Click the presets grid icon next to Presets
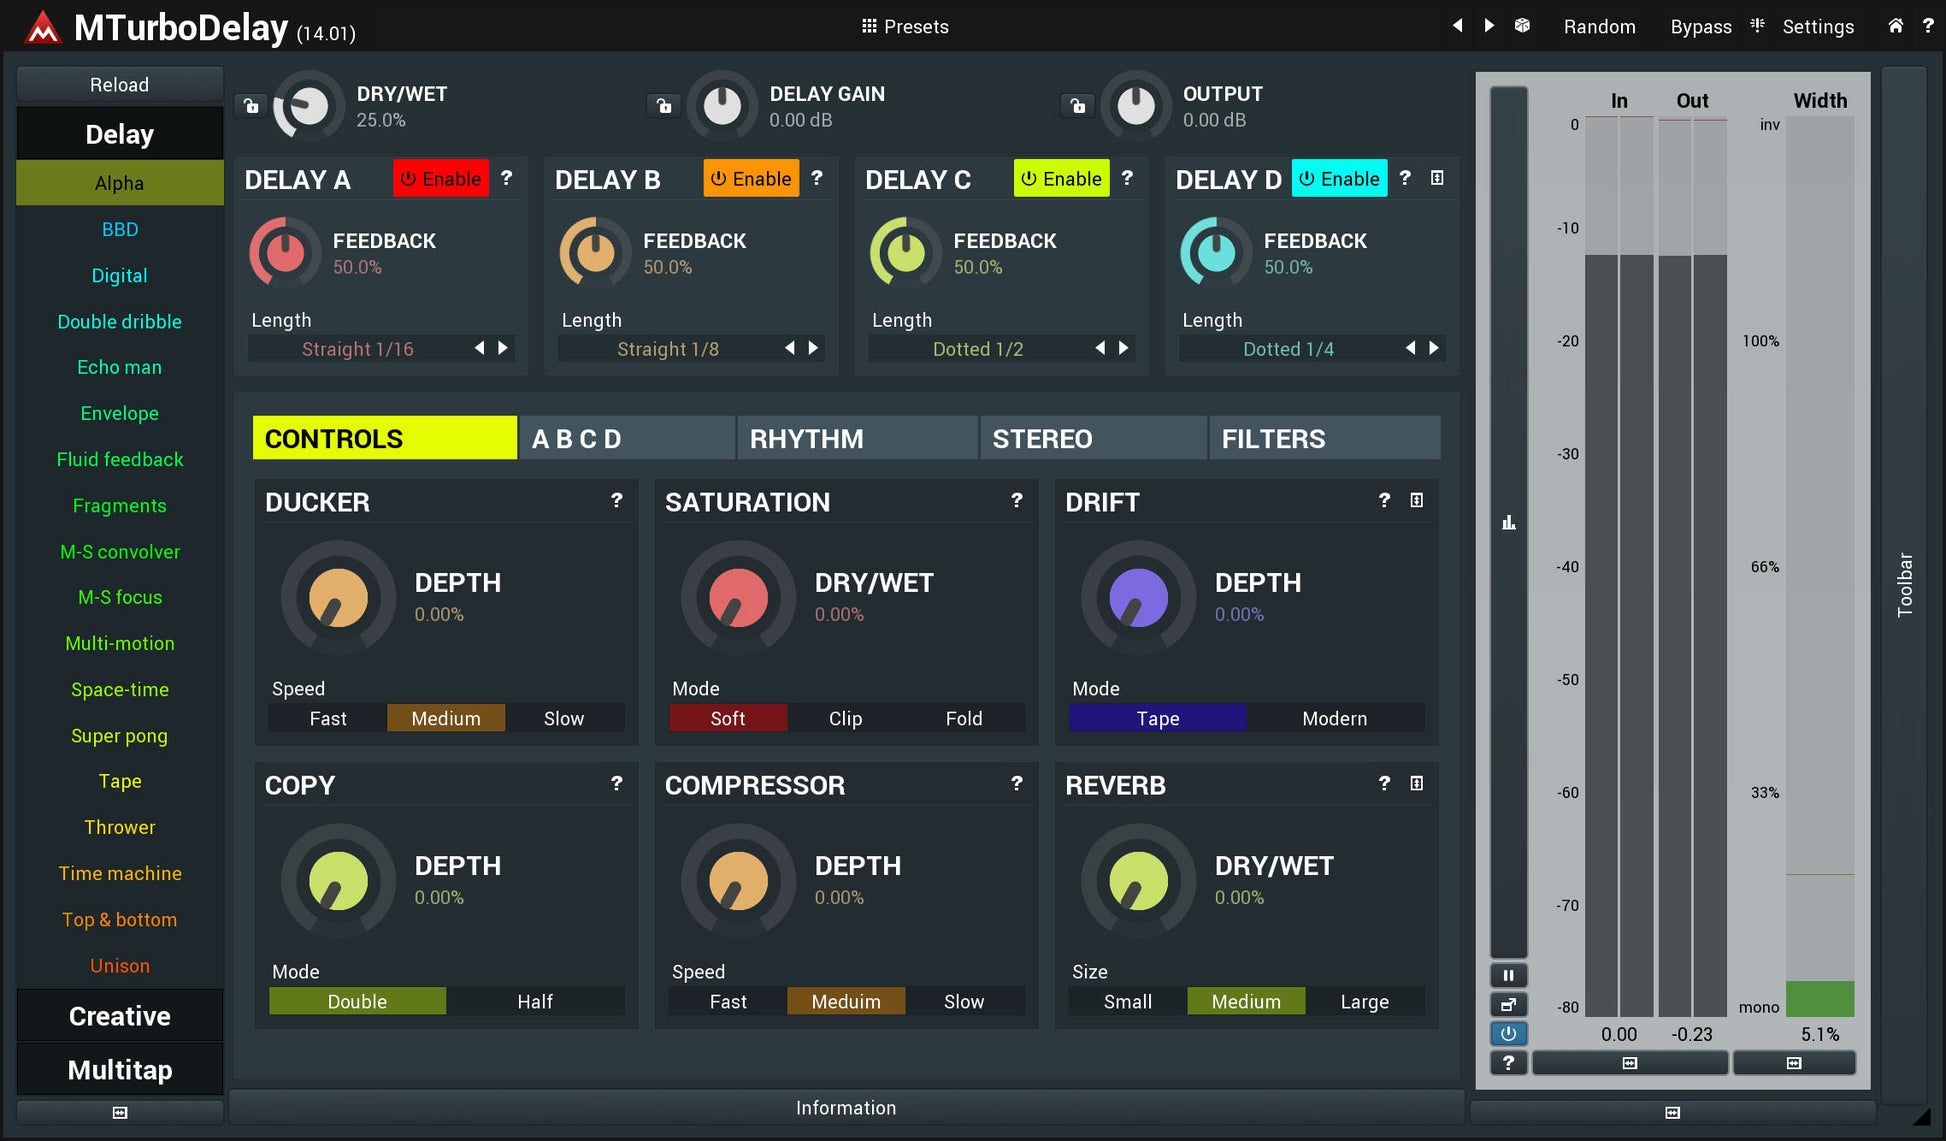This screenshot has height=1141, width=1946. coord(870,26)
